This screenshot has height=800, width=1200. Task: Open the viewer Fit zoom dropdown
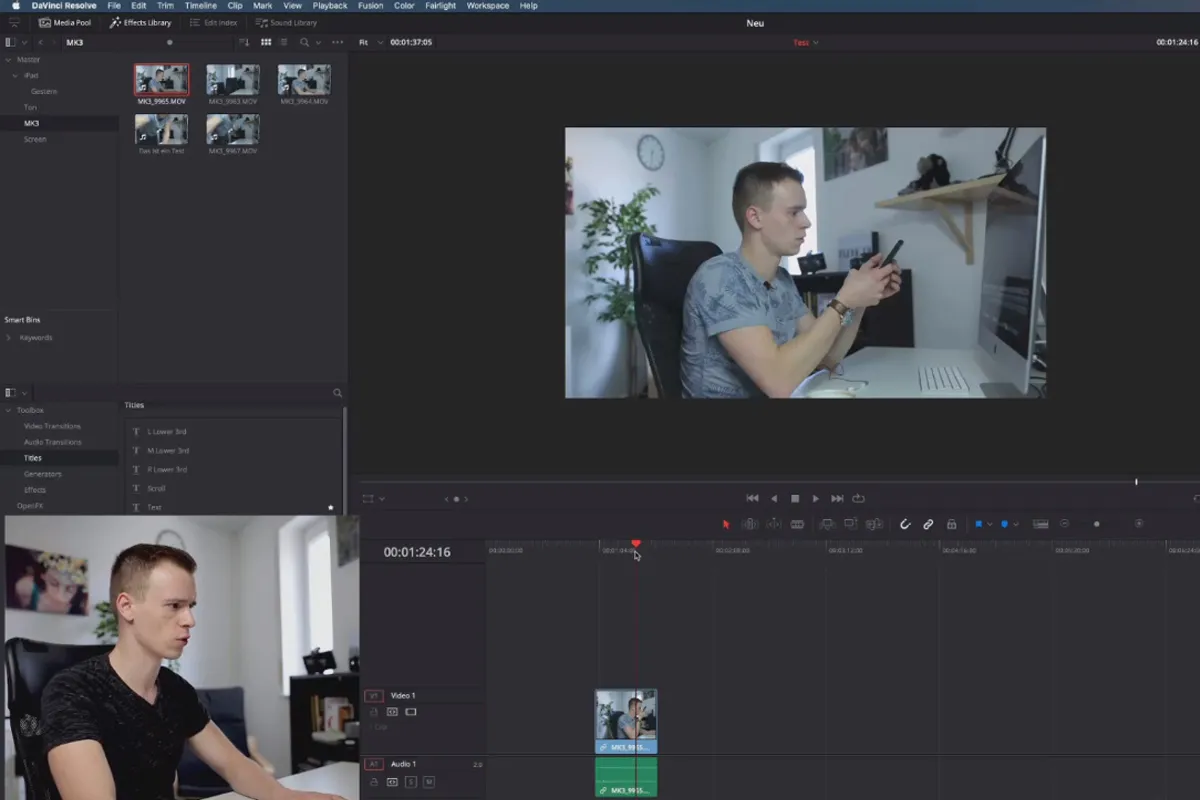[x=369, y=42]
